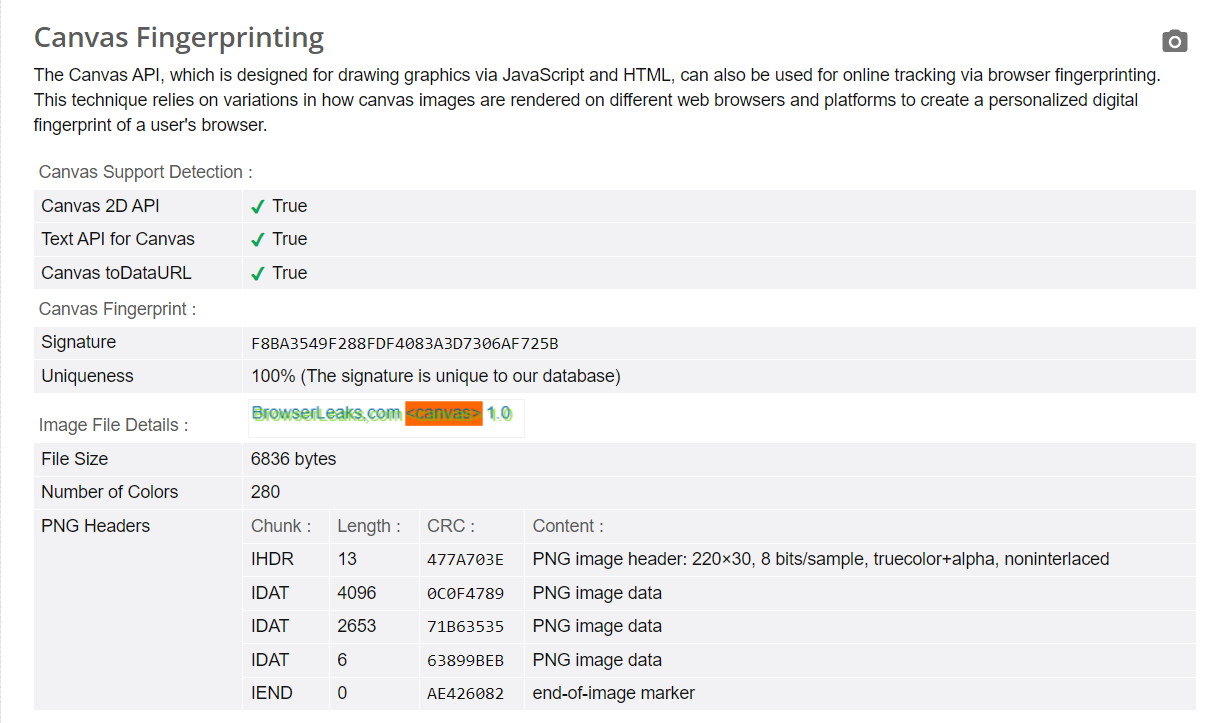1224x723 pixels.
Task: Click the CRC value 71B63535
Action: pyautogui.click(x=466, y=627)
